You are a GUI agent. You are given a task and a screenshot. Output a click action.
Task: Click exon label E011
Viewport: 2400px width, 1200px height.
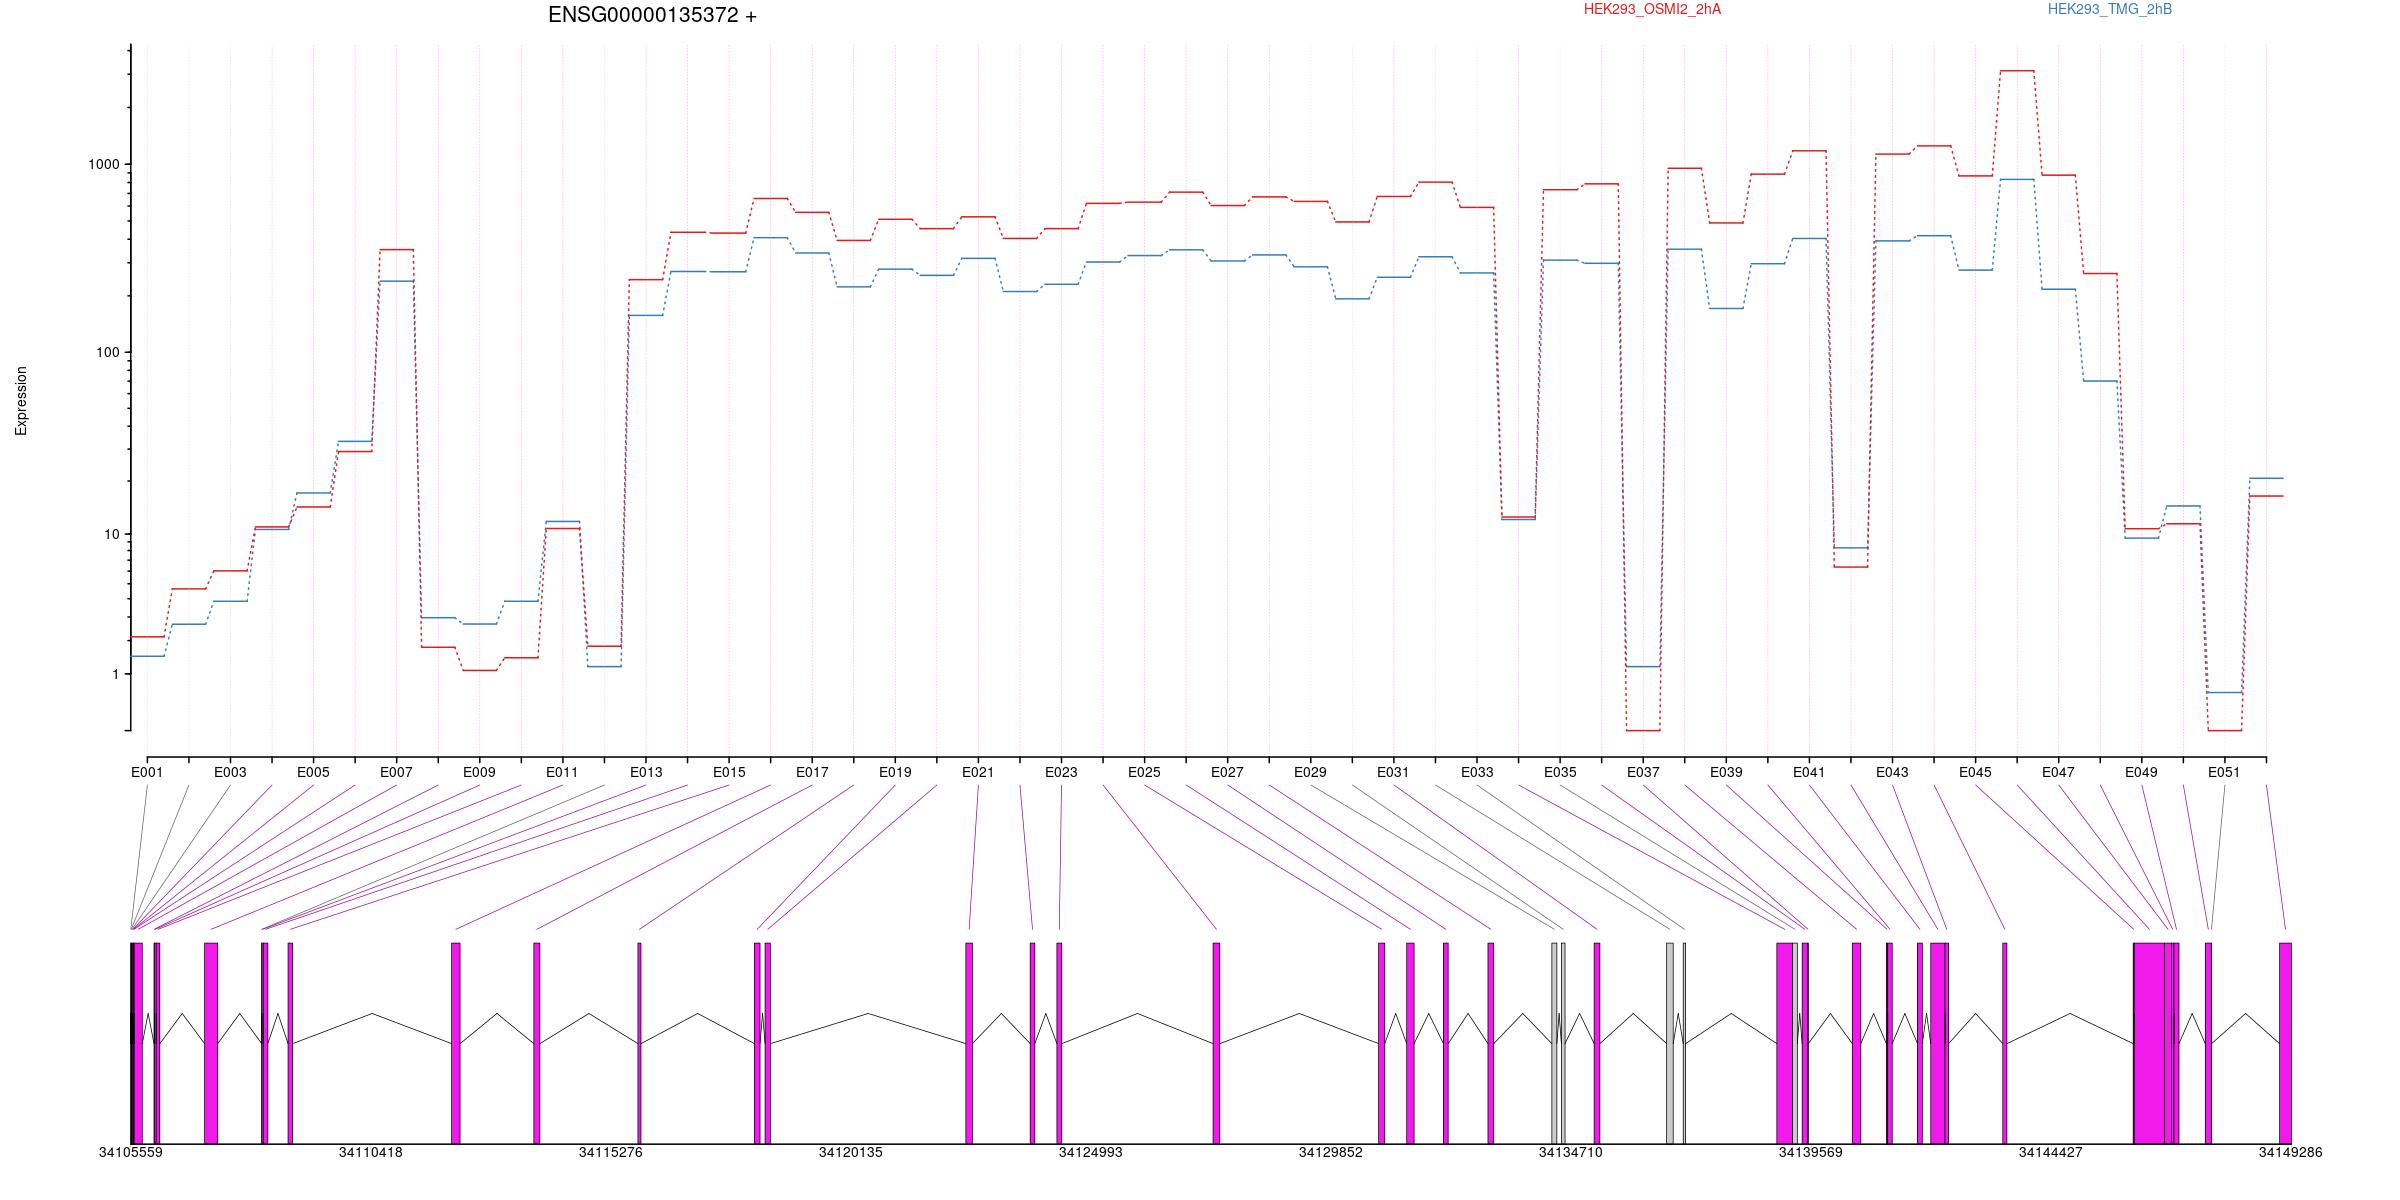pyautogui.click(x=562, y=772)
